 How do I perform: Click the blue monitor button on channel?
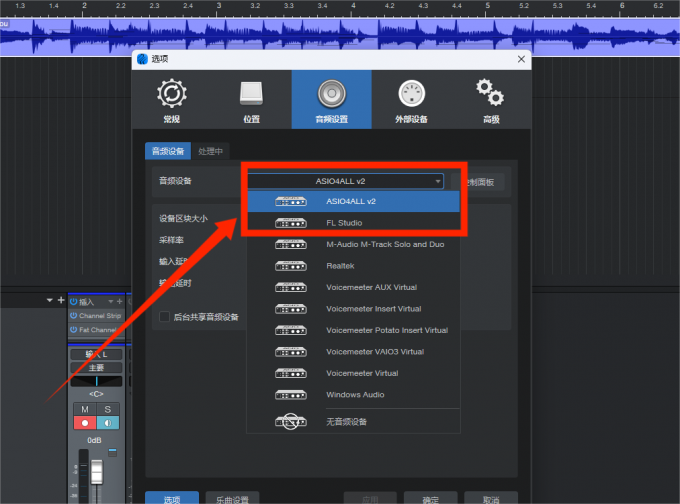coord(107,423)
